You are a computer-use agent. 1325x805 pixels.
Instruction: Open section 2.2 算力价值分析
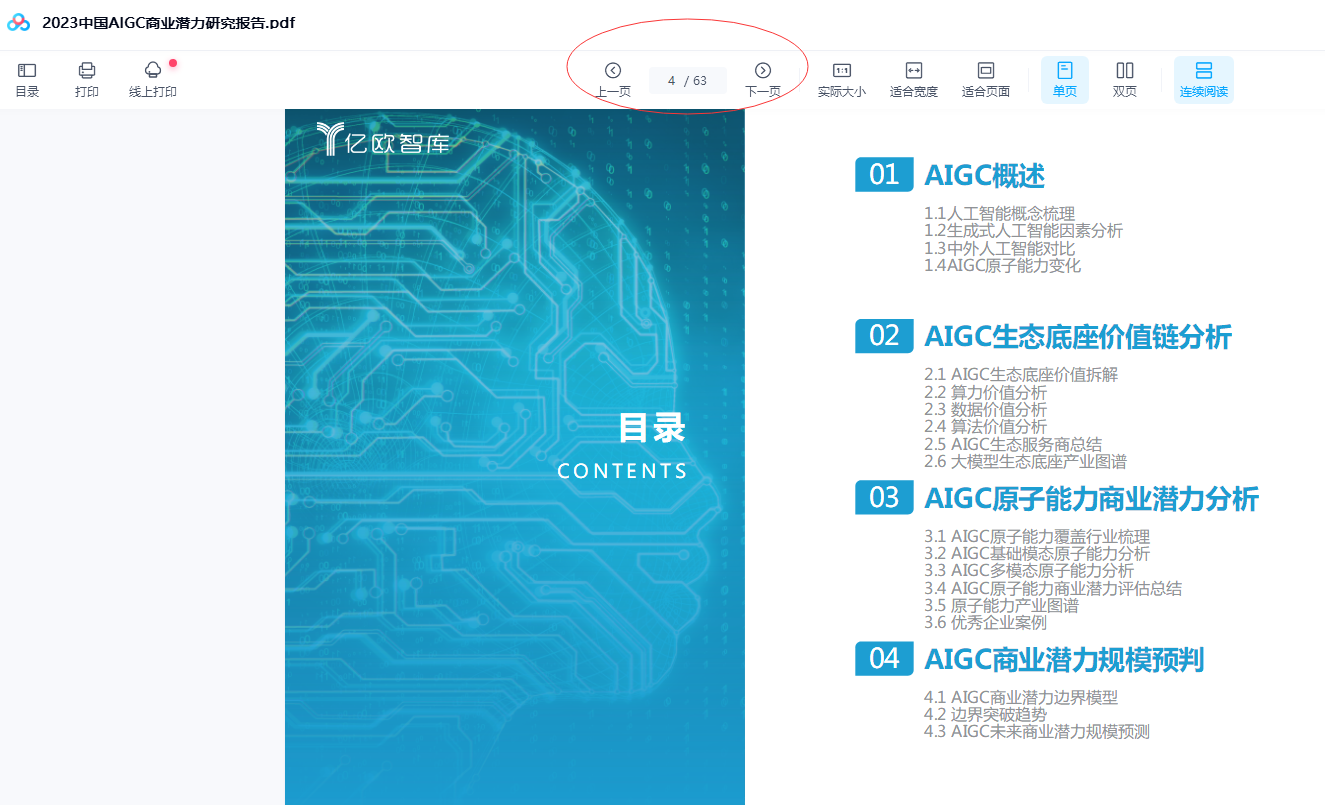pos(985,393)
